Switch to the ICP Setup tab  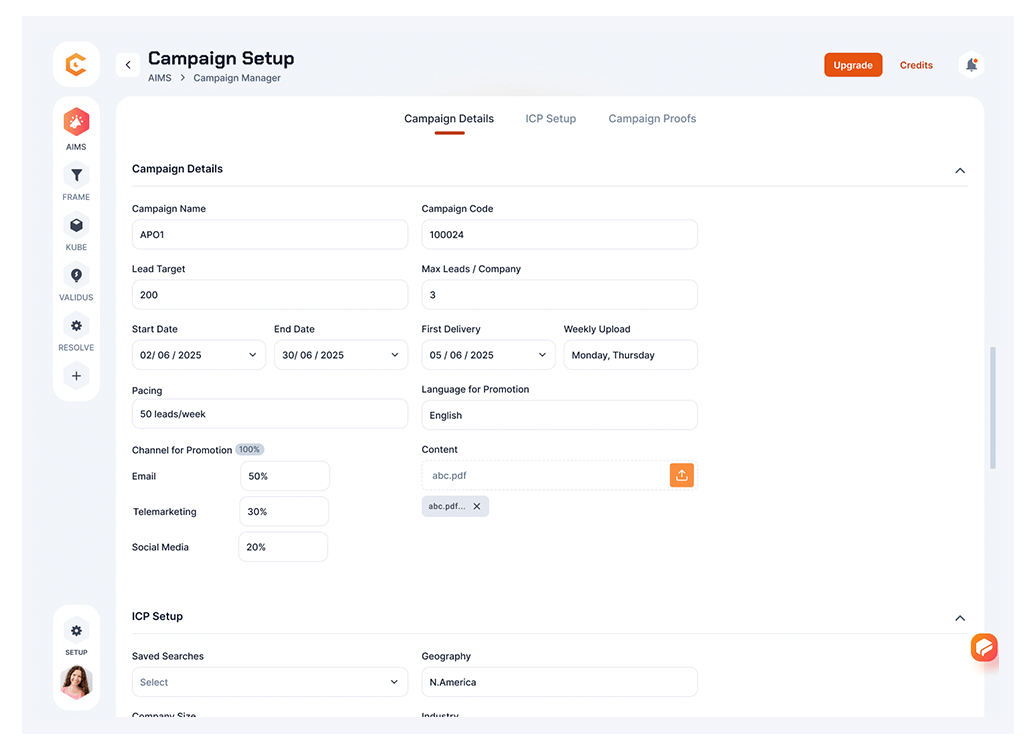[x=551, y=118]
